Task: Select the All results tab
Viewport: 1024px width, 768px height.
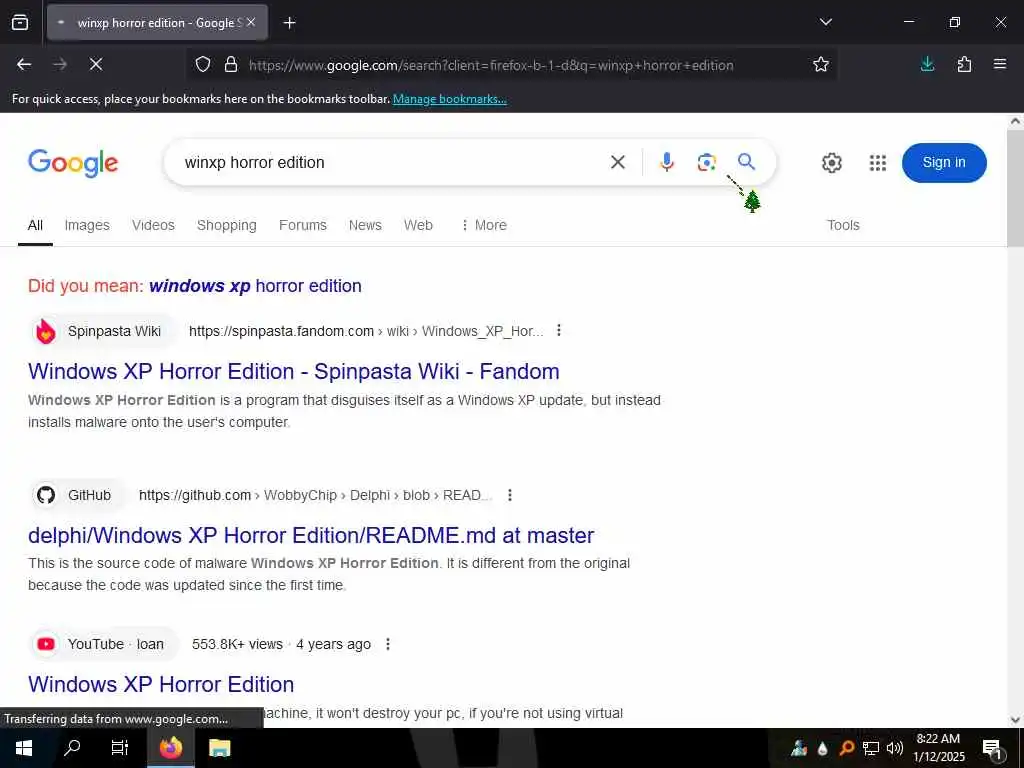Action: pyautogui.click(x=35, y=225)
